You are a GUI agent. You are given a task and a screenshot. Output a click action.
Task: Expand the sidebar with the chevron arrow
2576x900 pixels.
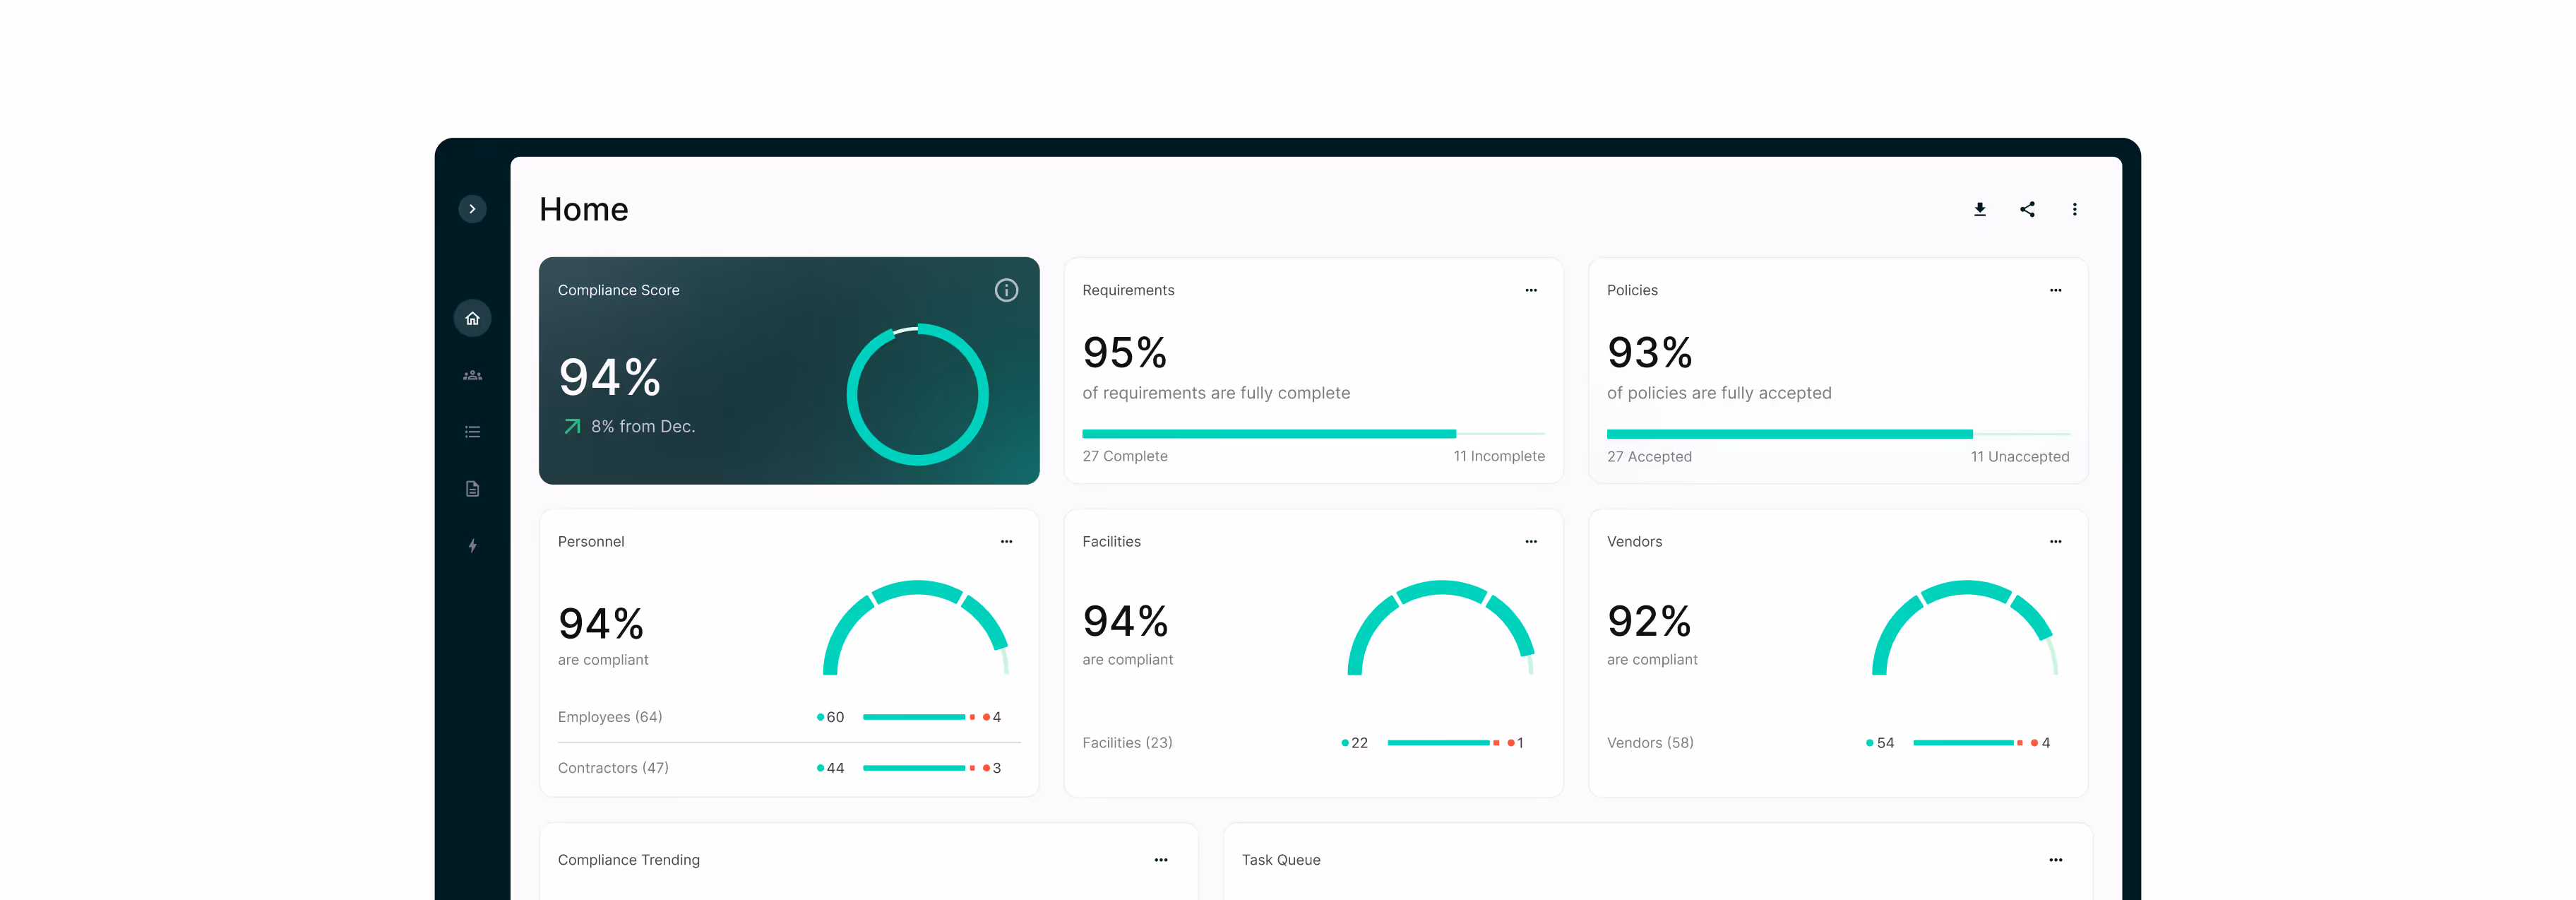click(472, 209)
